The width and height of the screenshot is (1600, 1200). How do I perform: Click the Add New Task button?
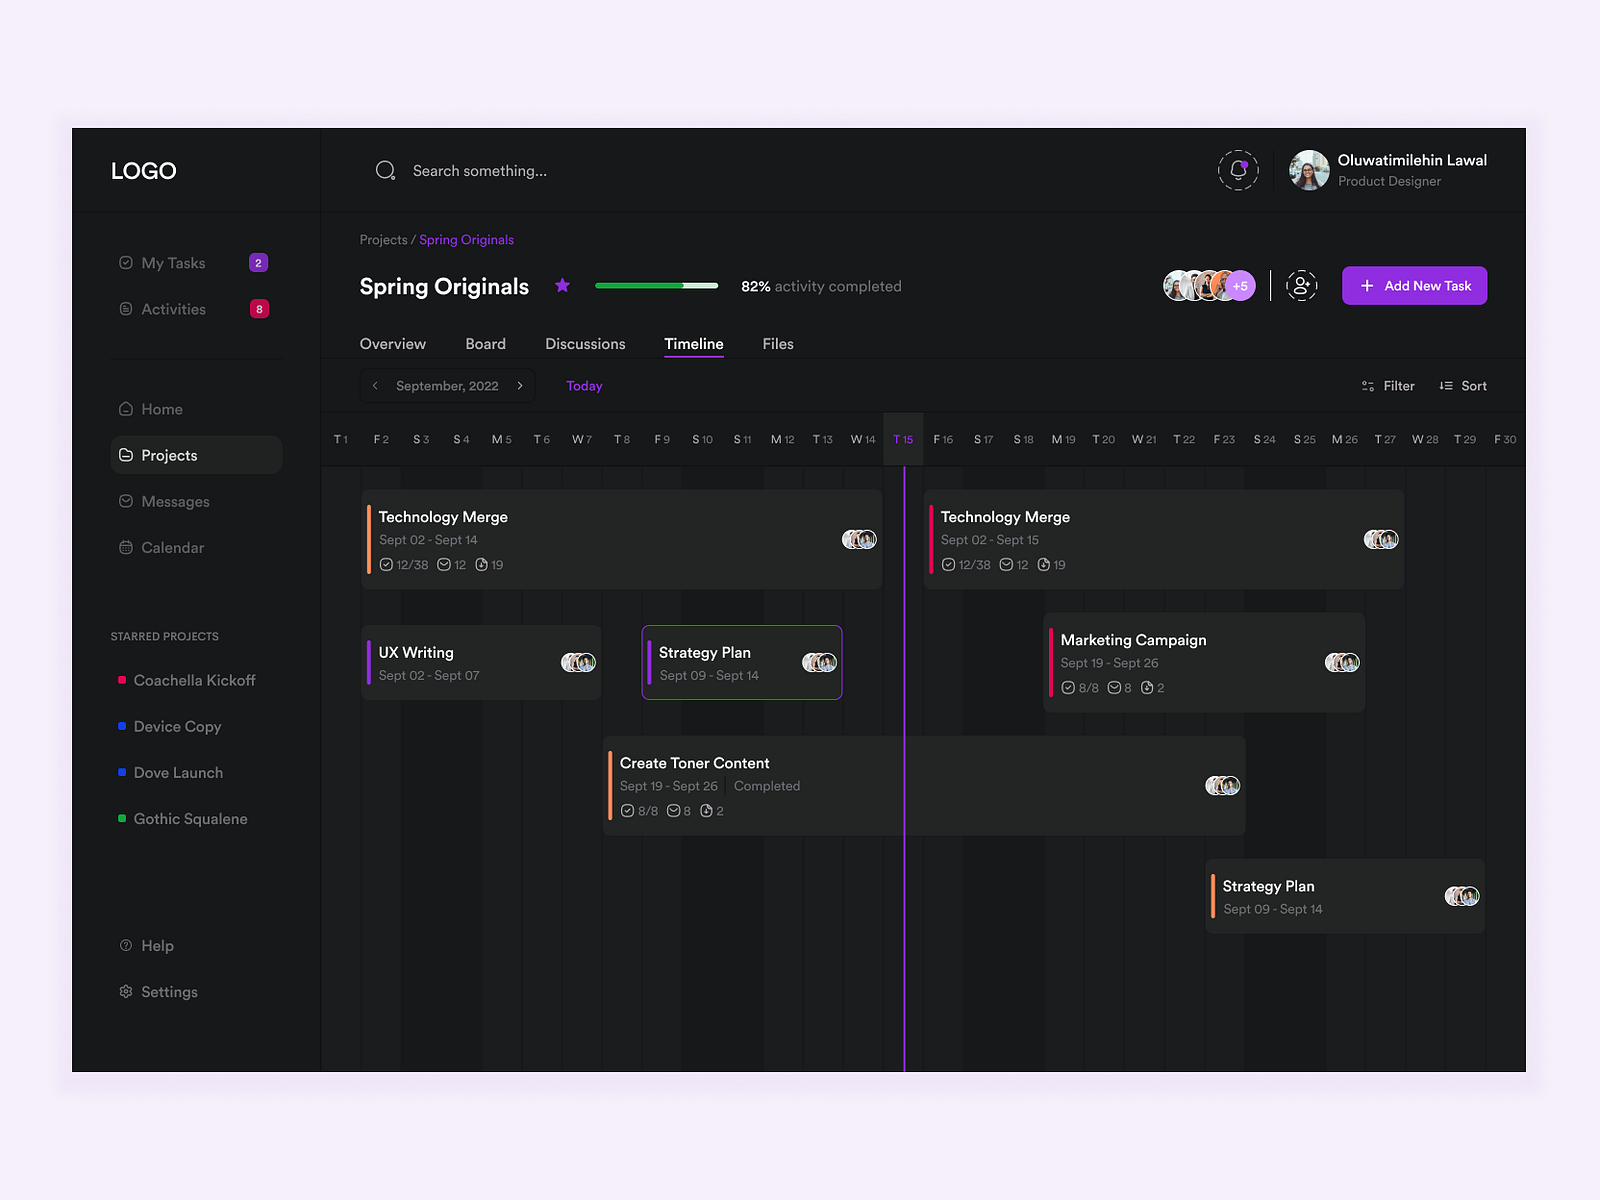click(1414, 285)
